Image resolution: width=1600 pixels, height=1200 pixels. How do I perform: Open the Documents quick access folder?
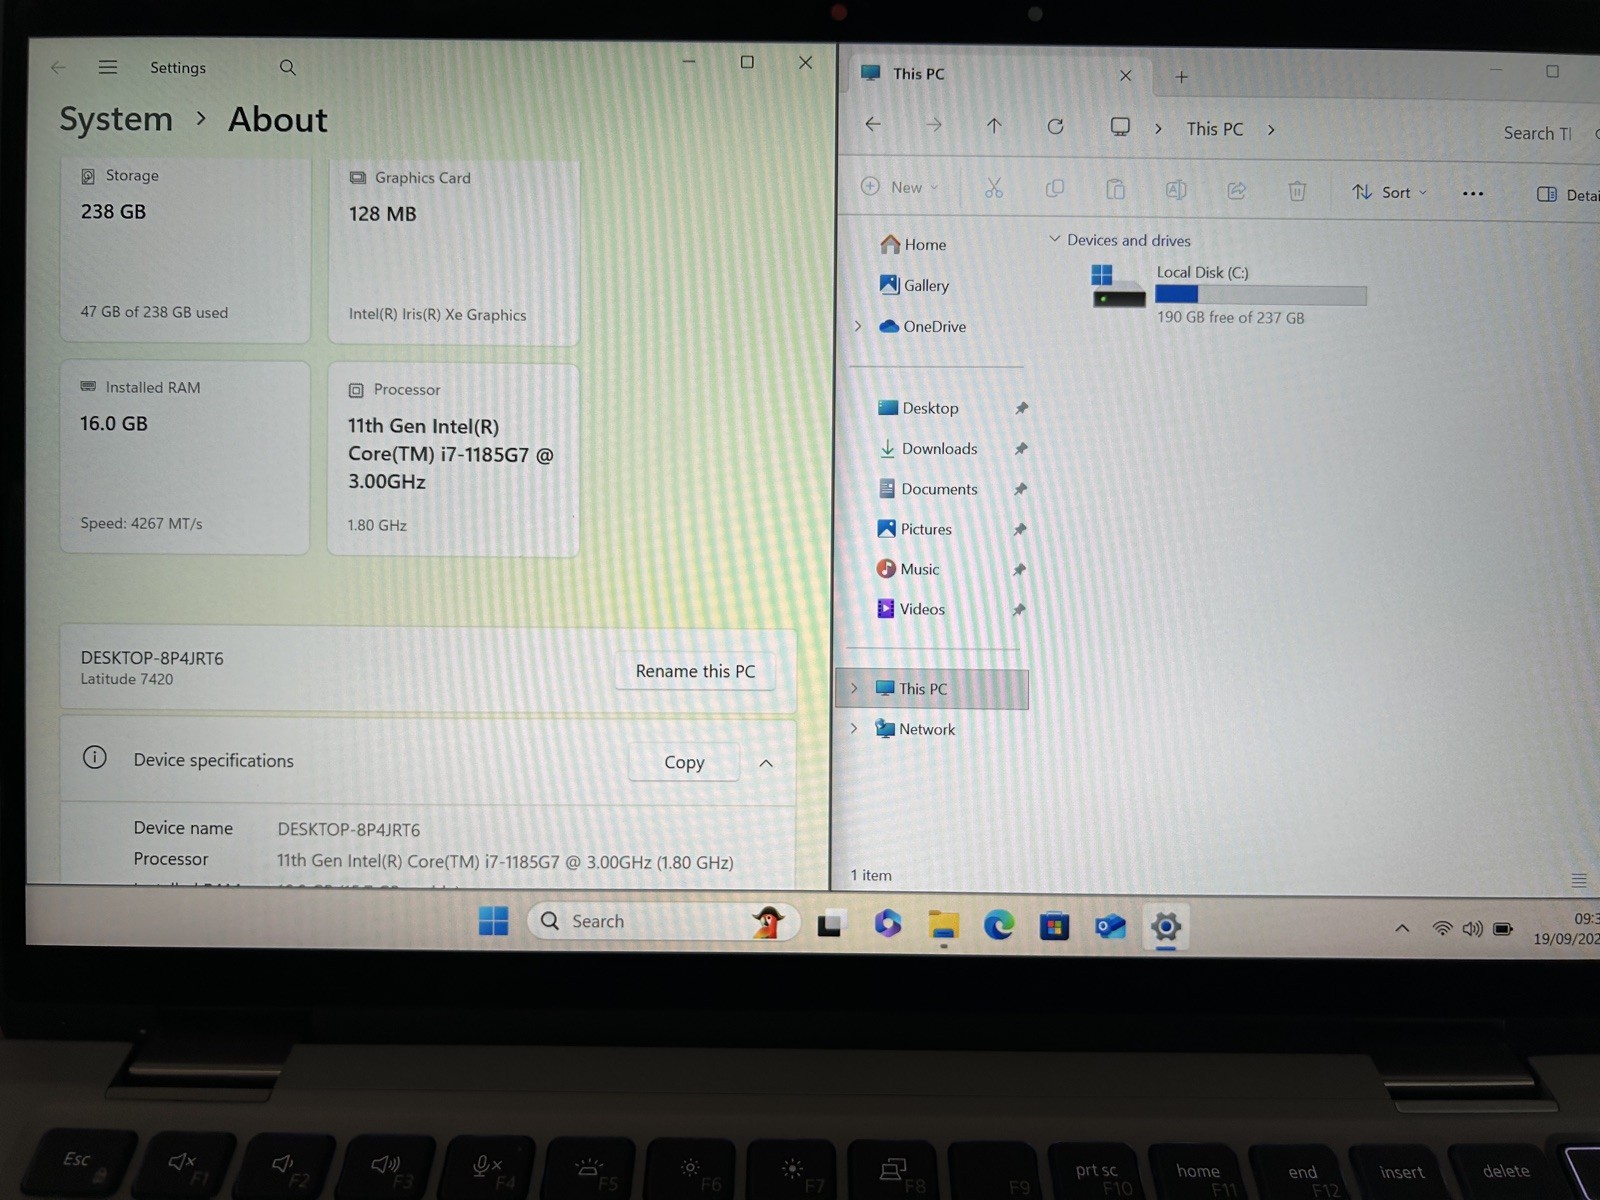[x=928, y=489]
